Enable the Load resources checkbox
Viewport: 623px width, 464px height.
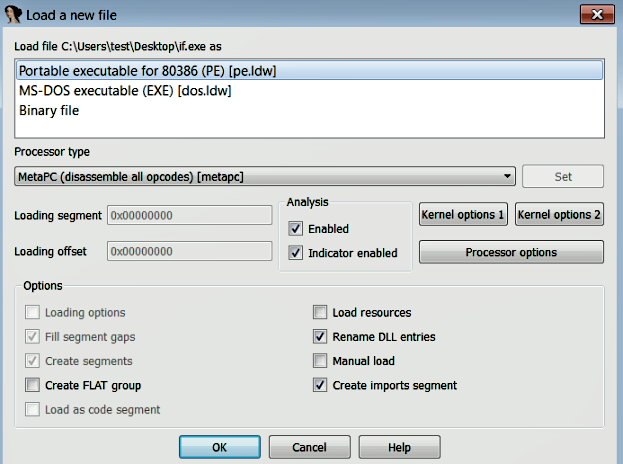[x=320, y=313]
